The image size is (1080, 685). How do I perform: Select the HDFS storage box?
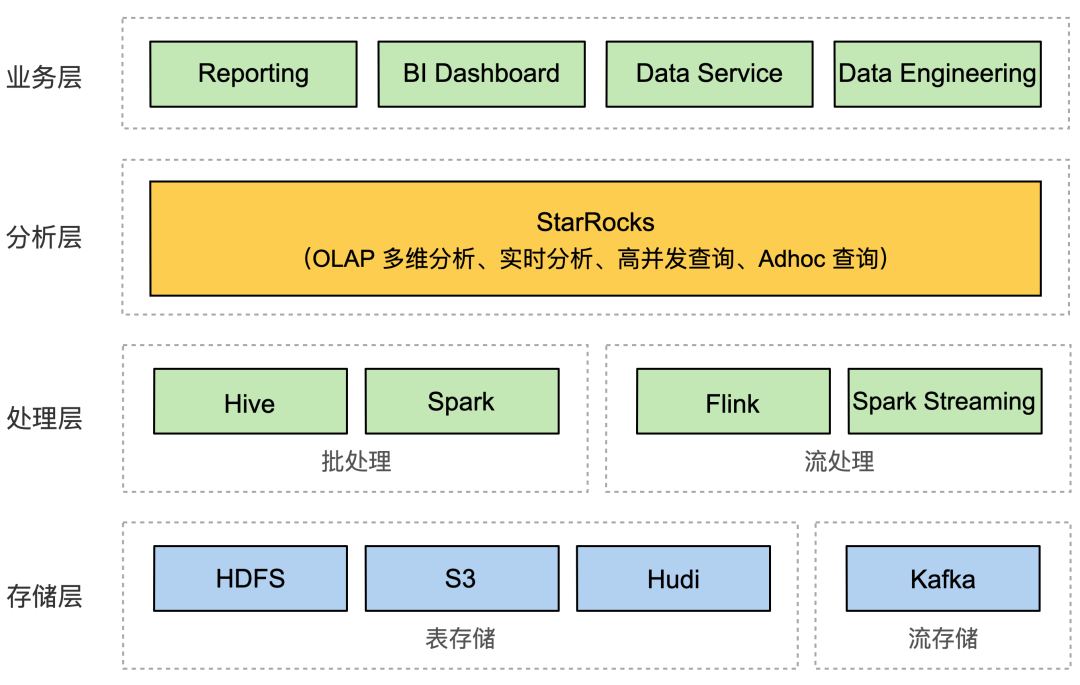pyautogui.click(x=251, y=579)
